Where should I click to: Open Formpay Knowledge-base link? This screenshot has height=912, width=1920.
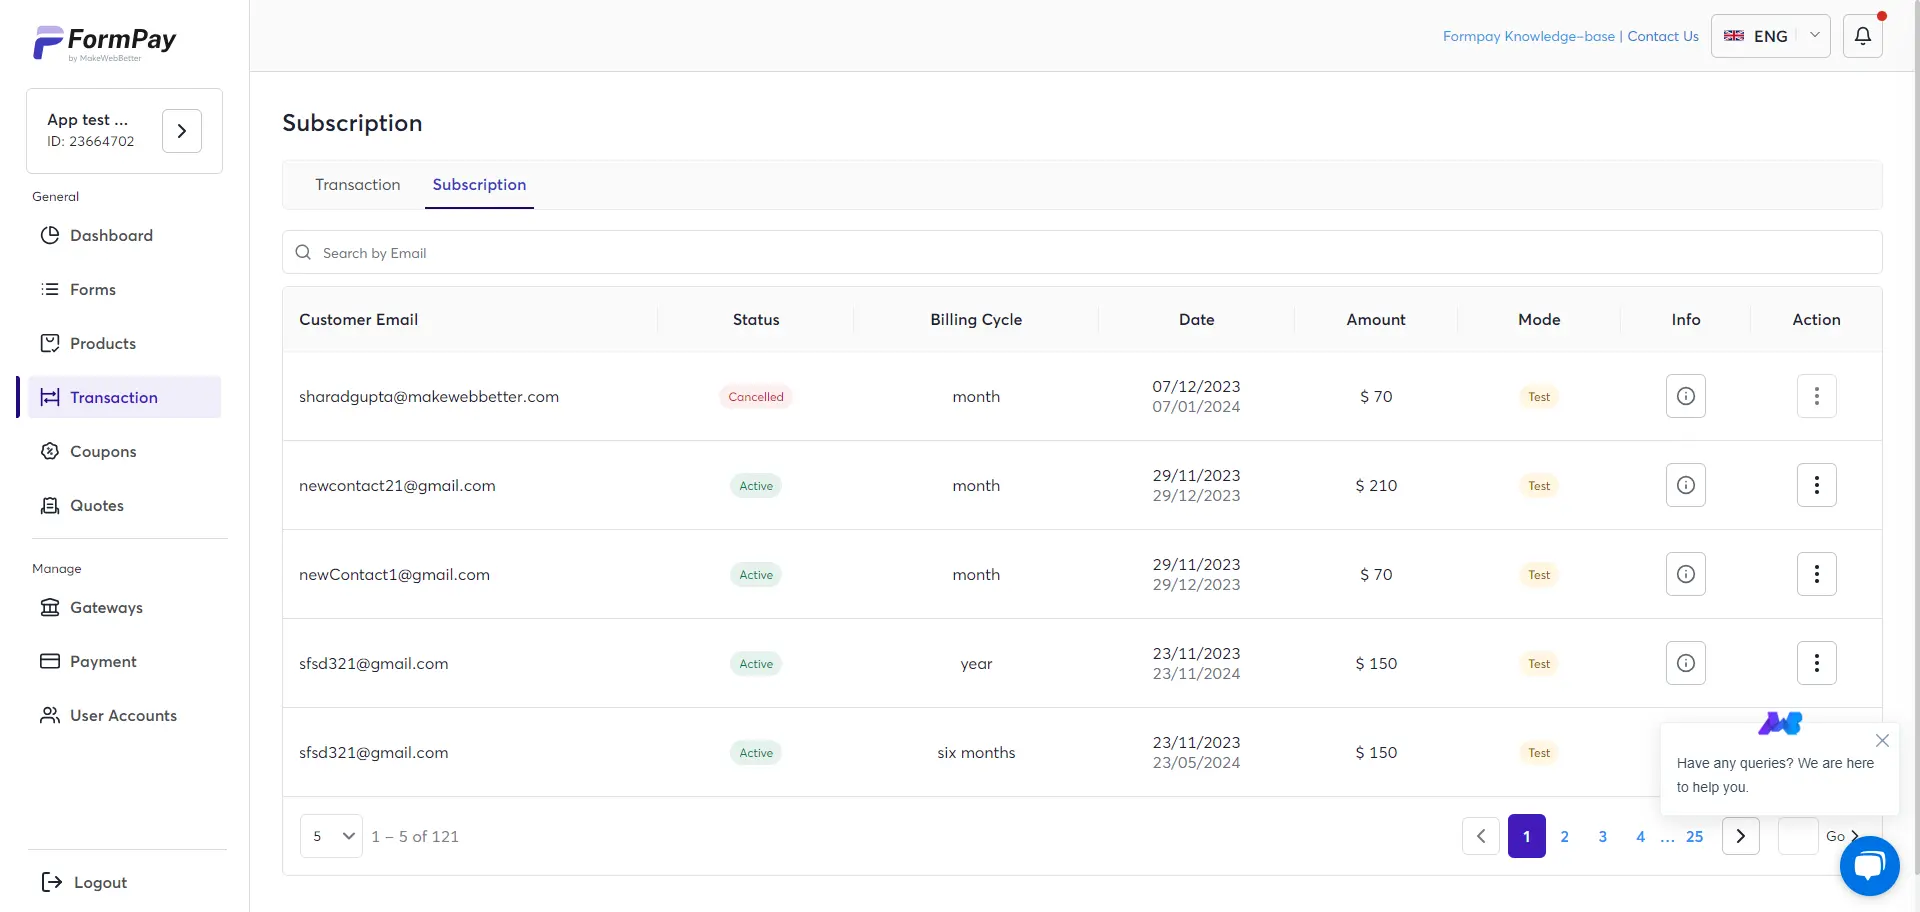click(1527, 36)
